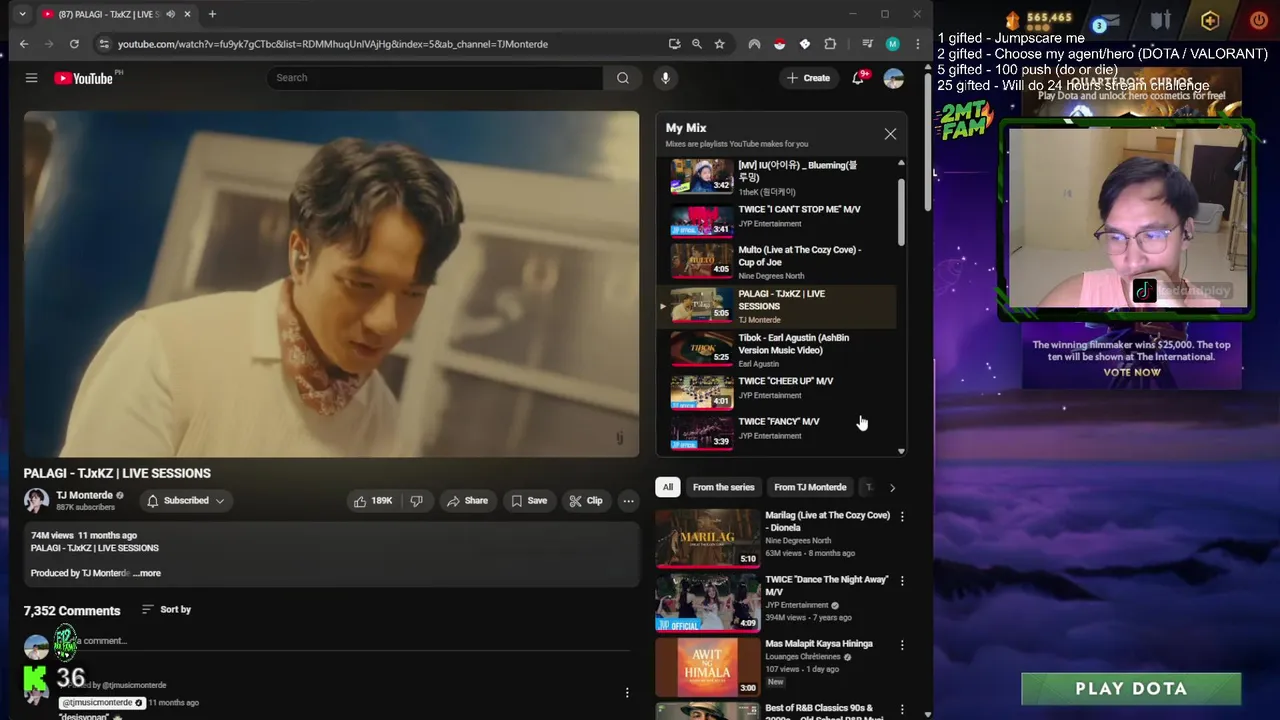Close the PALAGI browser tab
The height and width of the screenshot is (720, 1280).
click(x=187, y=14)
